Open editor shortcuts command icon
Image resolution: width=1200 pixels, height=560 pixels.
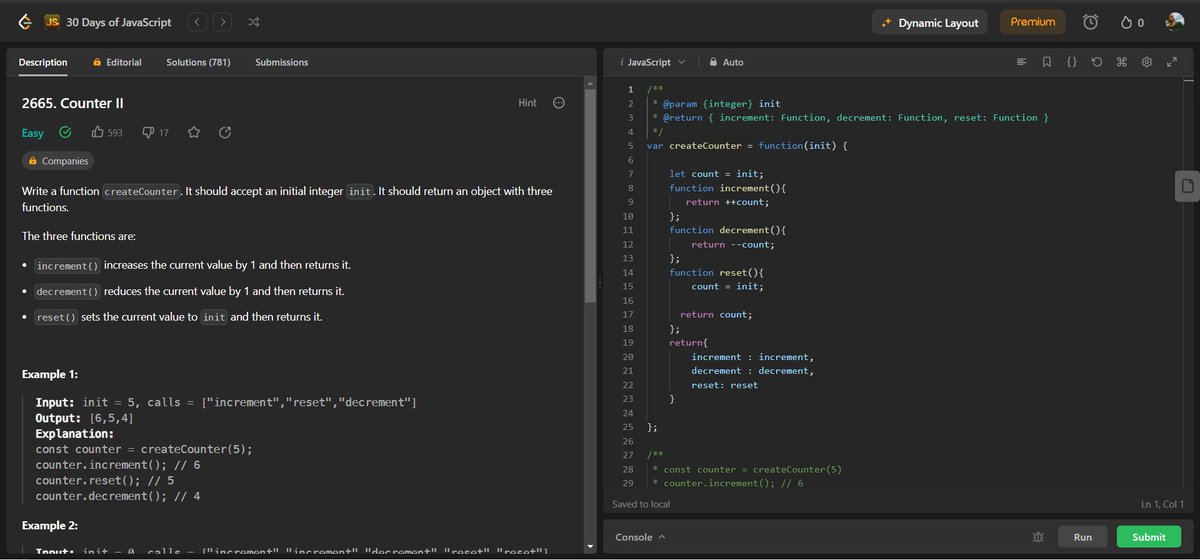[1122, 62]
